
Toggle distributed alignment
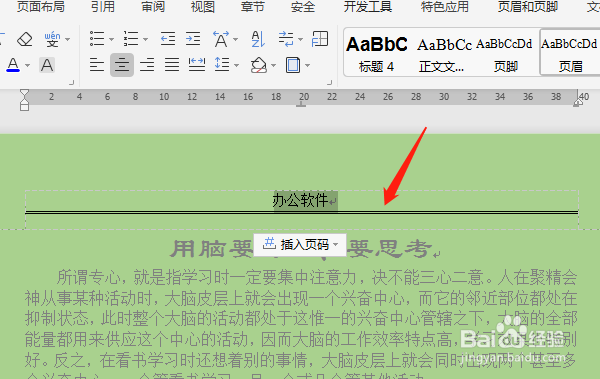pyautogui.click(x=197, y=65)
